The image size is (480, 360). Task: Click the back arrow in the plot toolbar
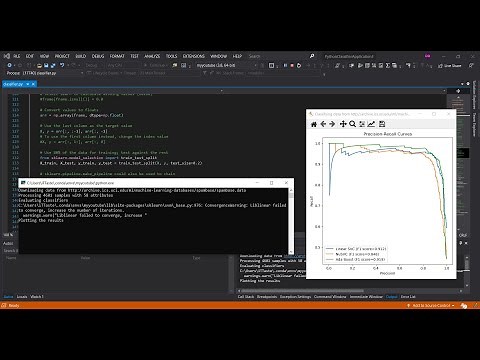pyautogui.click(x=323, y=124)
